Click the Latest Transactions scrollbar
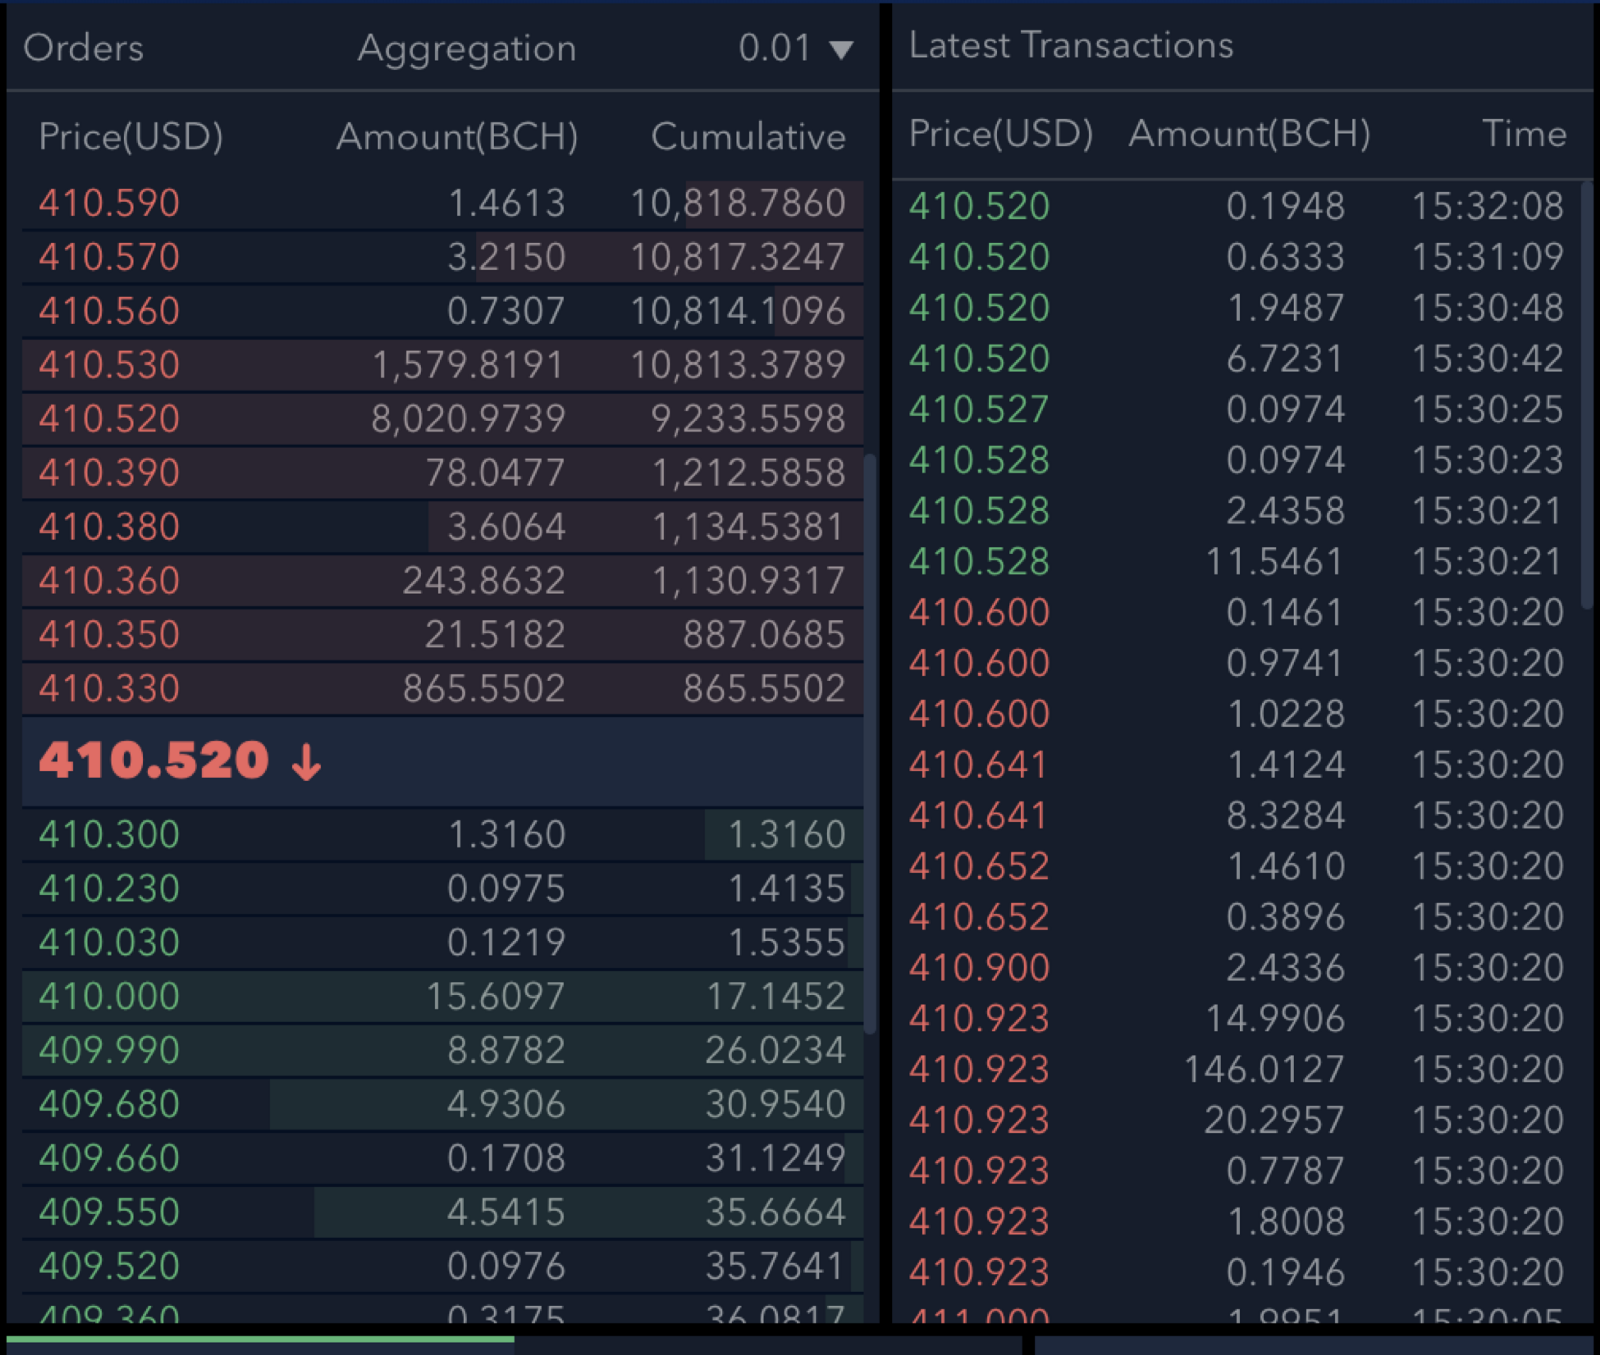1600x1355 pixels. click(1586, 395)
